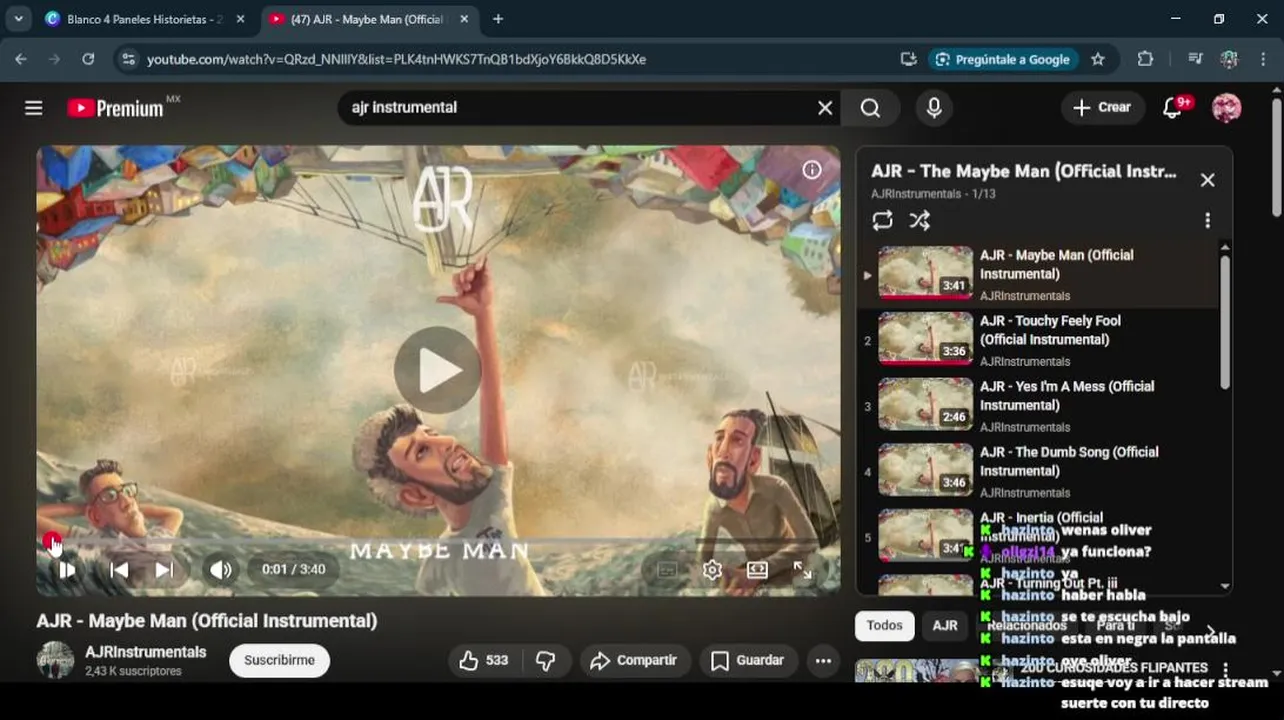Open media control icon in toolbar
This screenshot has width=1284, height=720.
coord(1195,59)
